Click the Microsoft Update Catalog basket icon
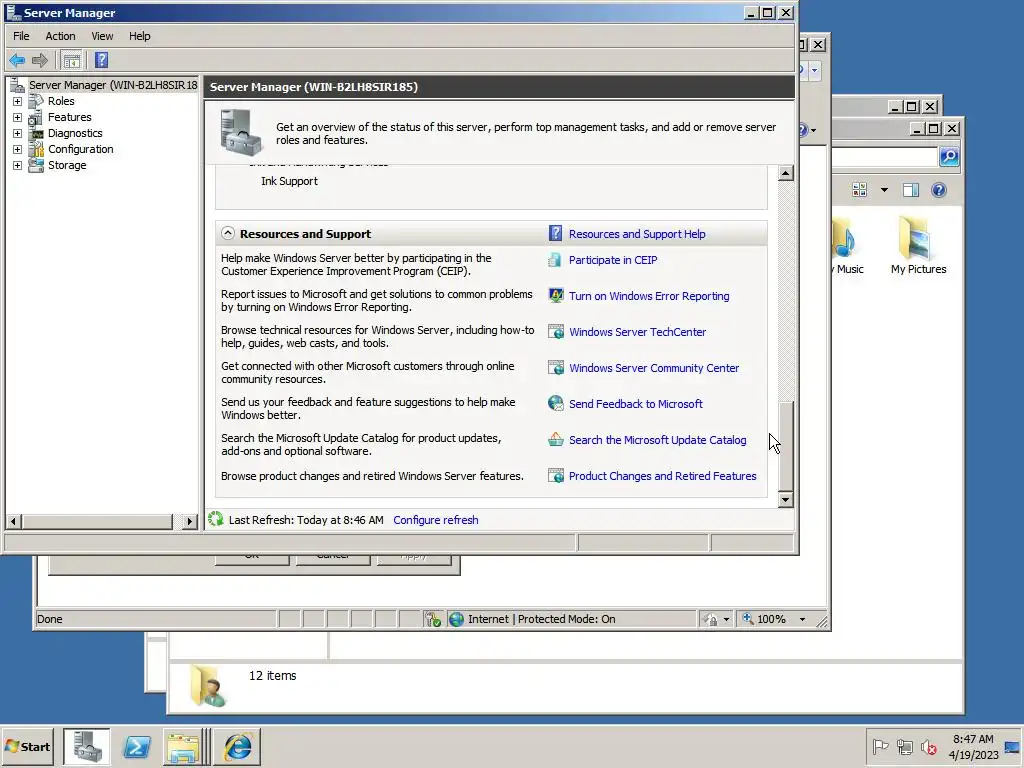This screenshot has width=1024, height=768. [555, 440]
